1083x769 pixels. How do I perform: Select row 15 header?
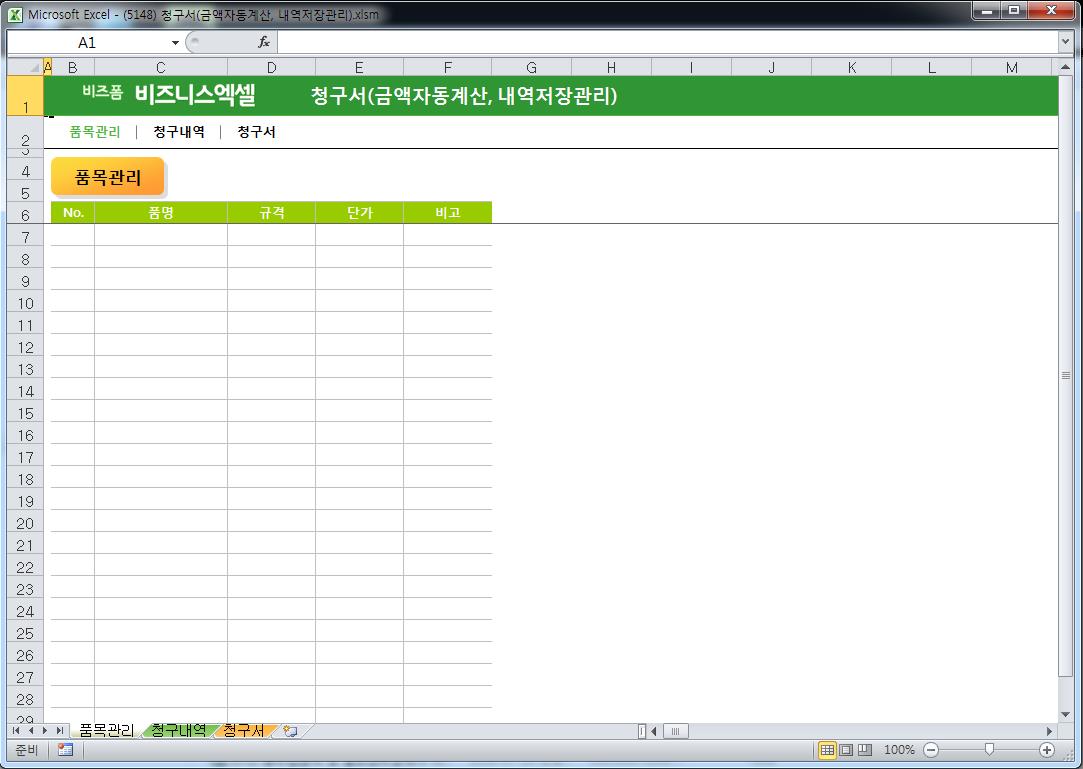(x=26, y=413)
